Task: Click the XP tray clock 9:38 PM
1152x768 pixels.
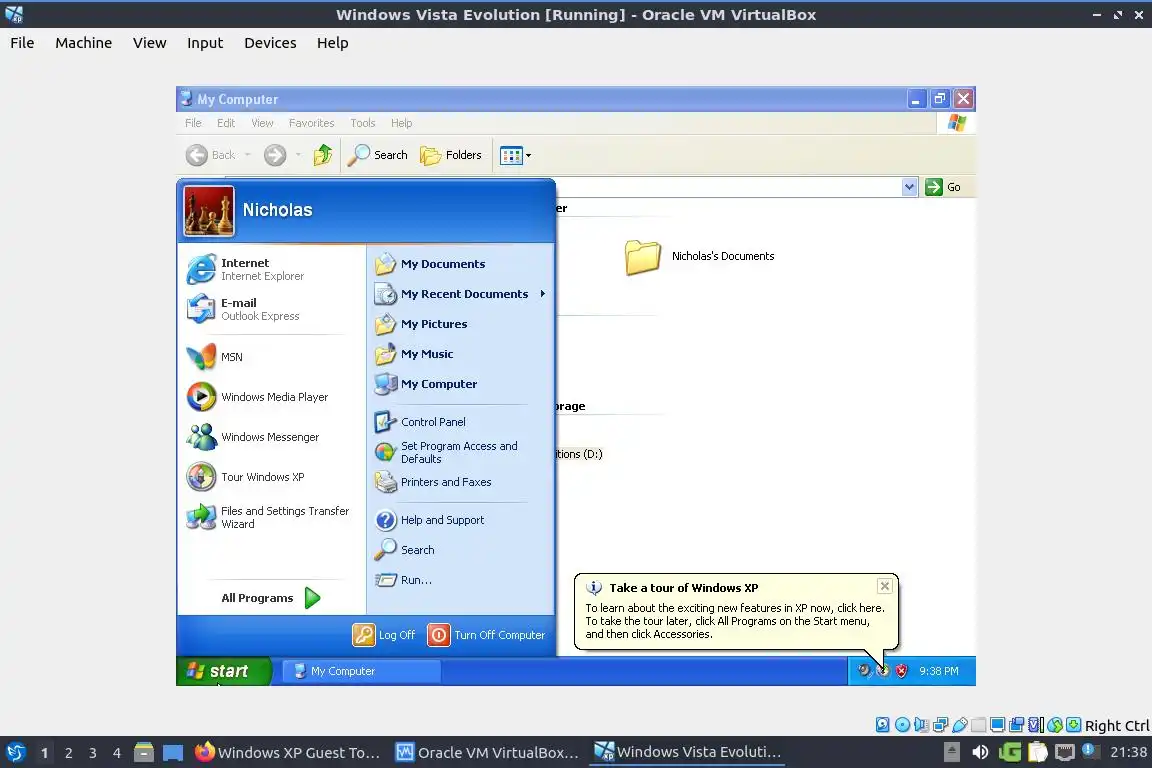Action: (938, 671)
